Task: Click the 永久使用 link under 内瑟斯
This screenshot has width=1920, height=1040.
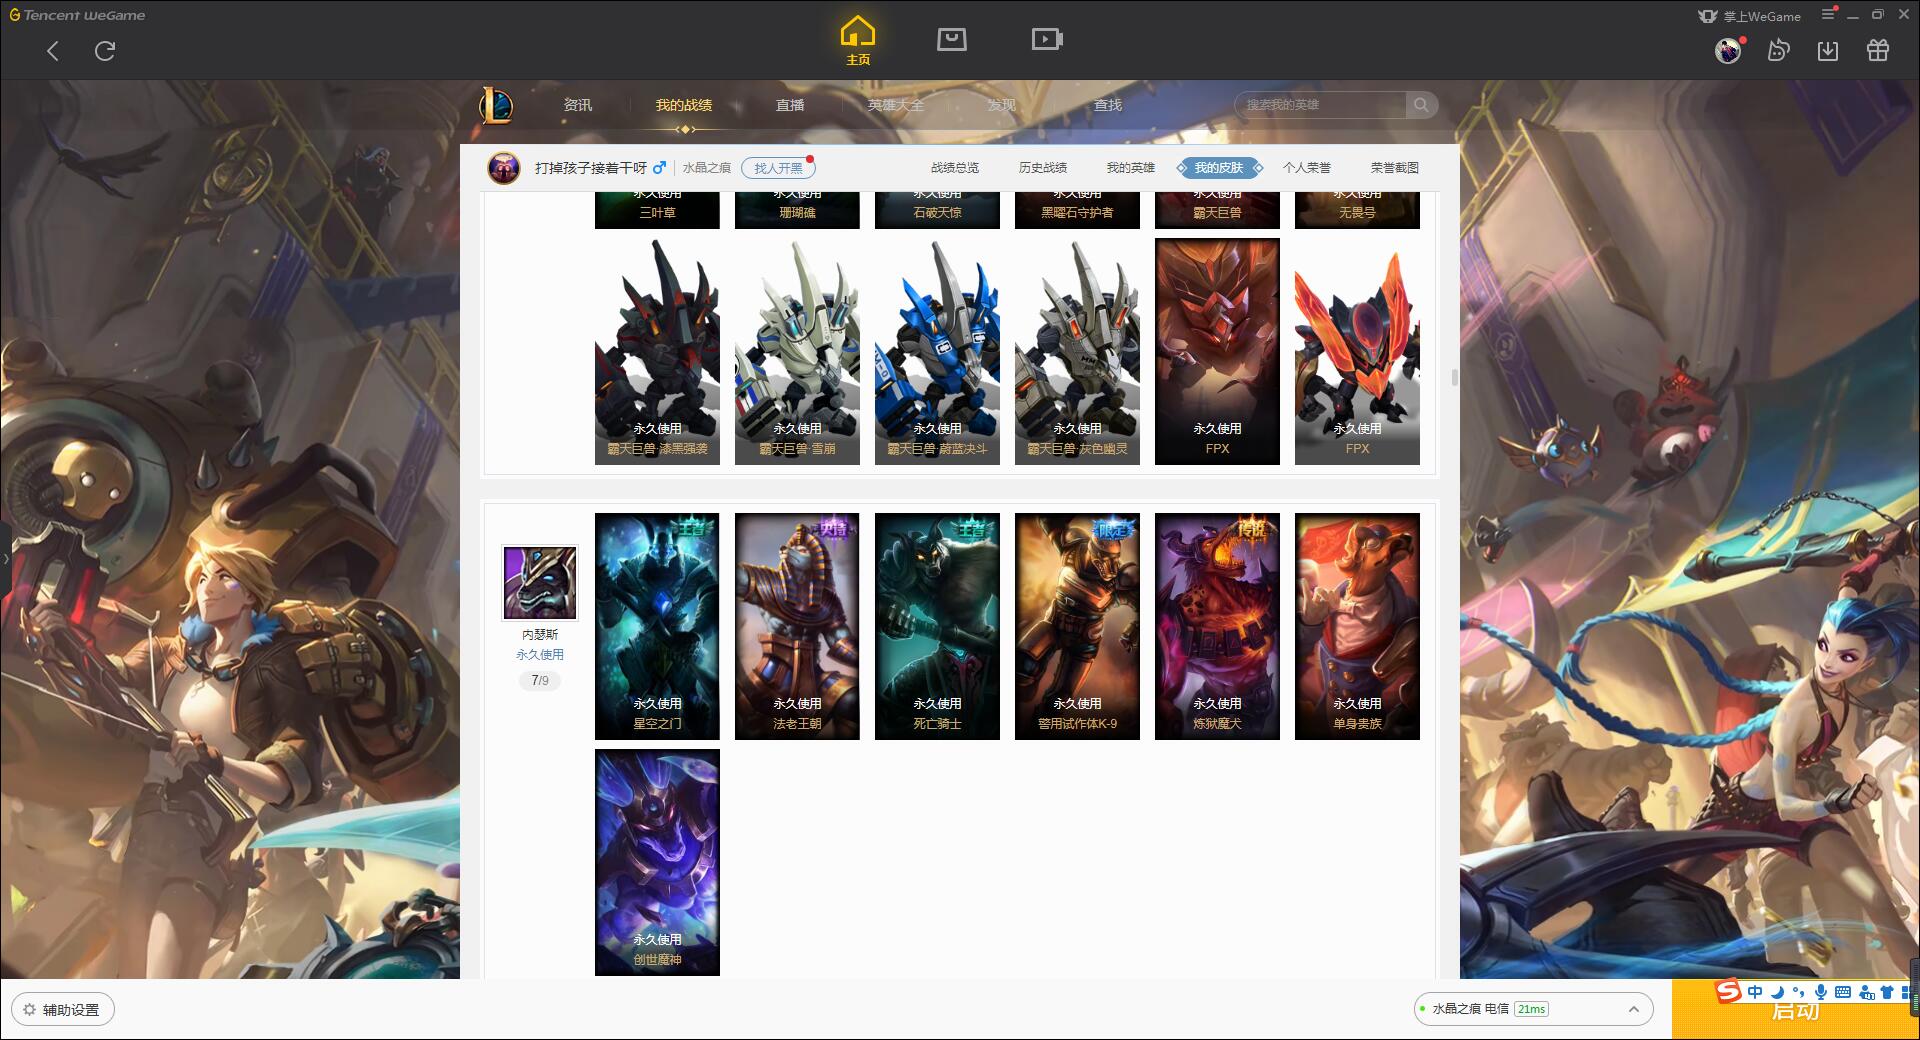Action: pos(540,654)
